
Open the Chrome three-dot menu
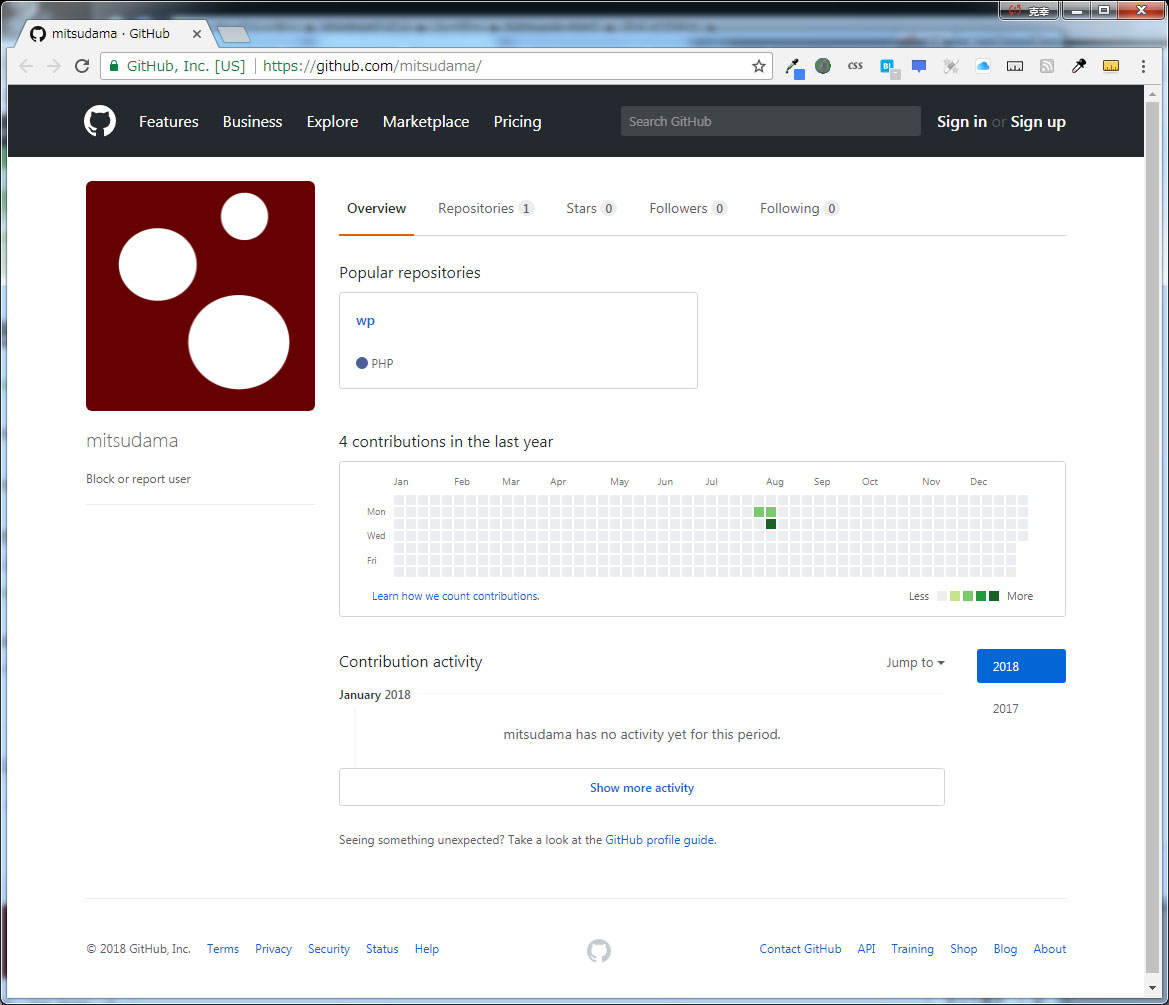click(x=1143, y=66)
